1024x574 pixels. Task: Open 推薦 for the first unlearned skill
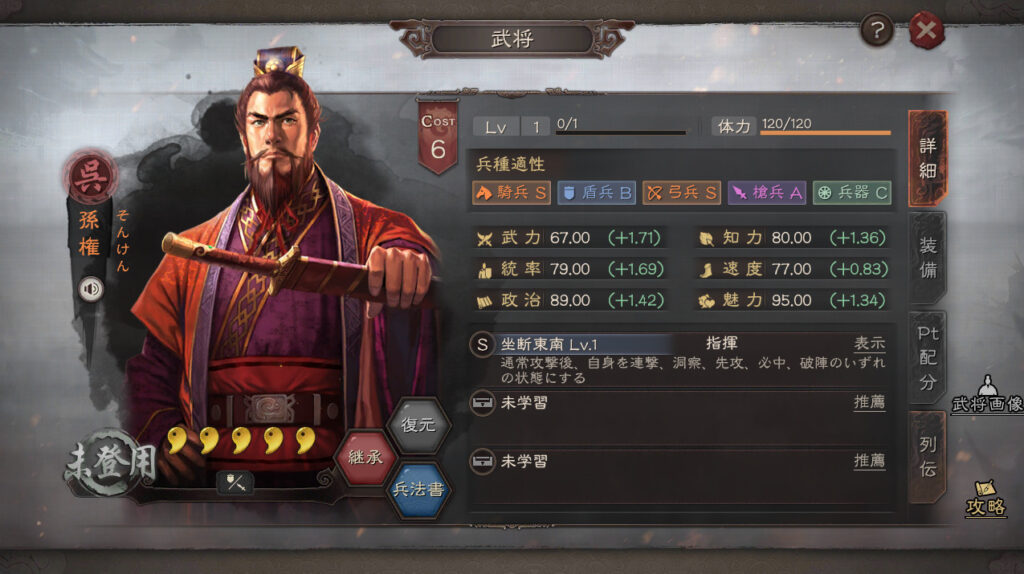coord(869,402)
